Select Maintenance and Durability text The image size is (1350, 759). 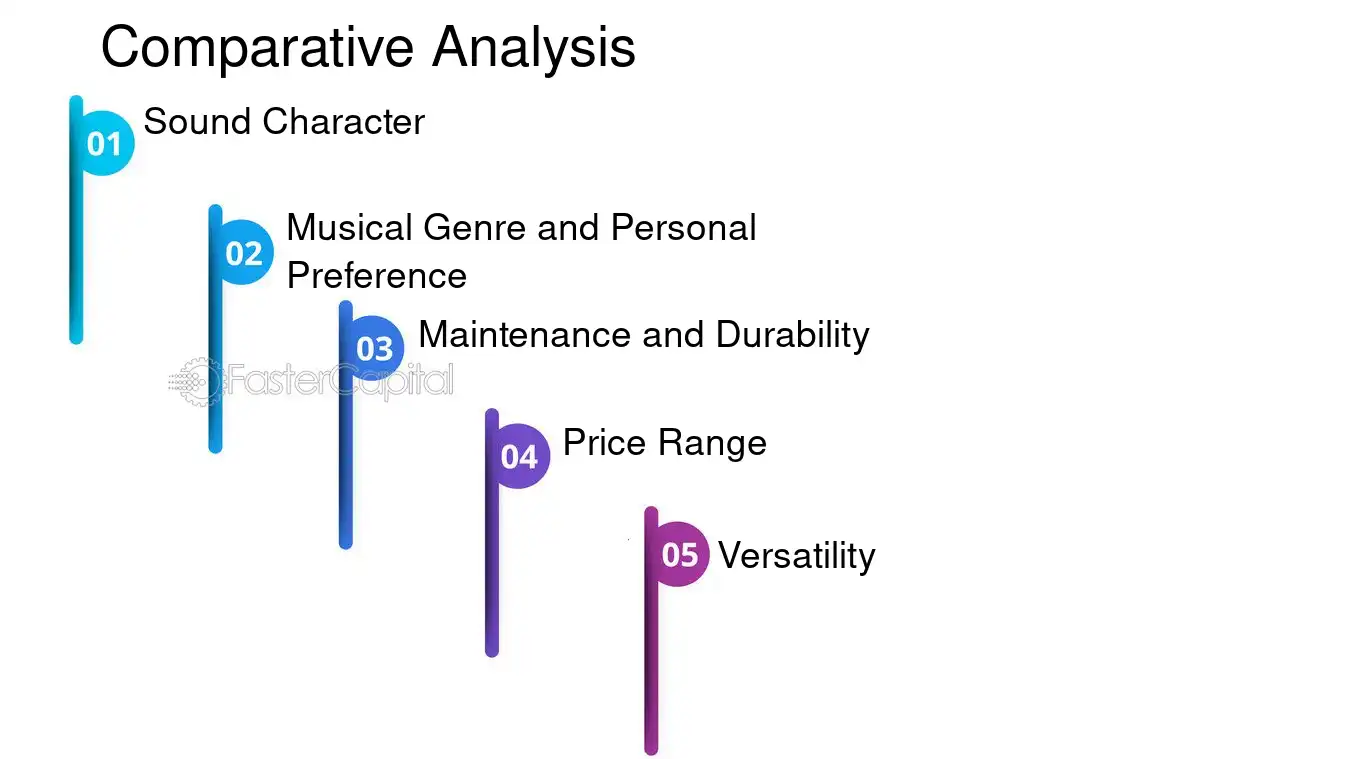coord(644,334)
